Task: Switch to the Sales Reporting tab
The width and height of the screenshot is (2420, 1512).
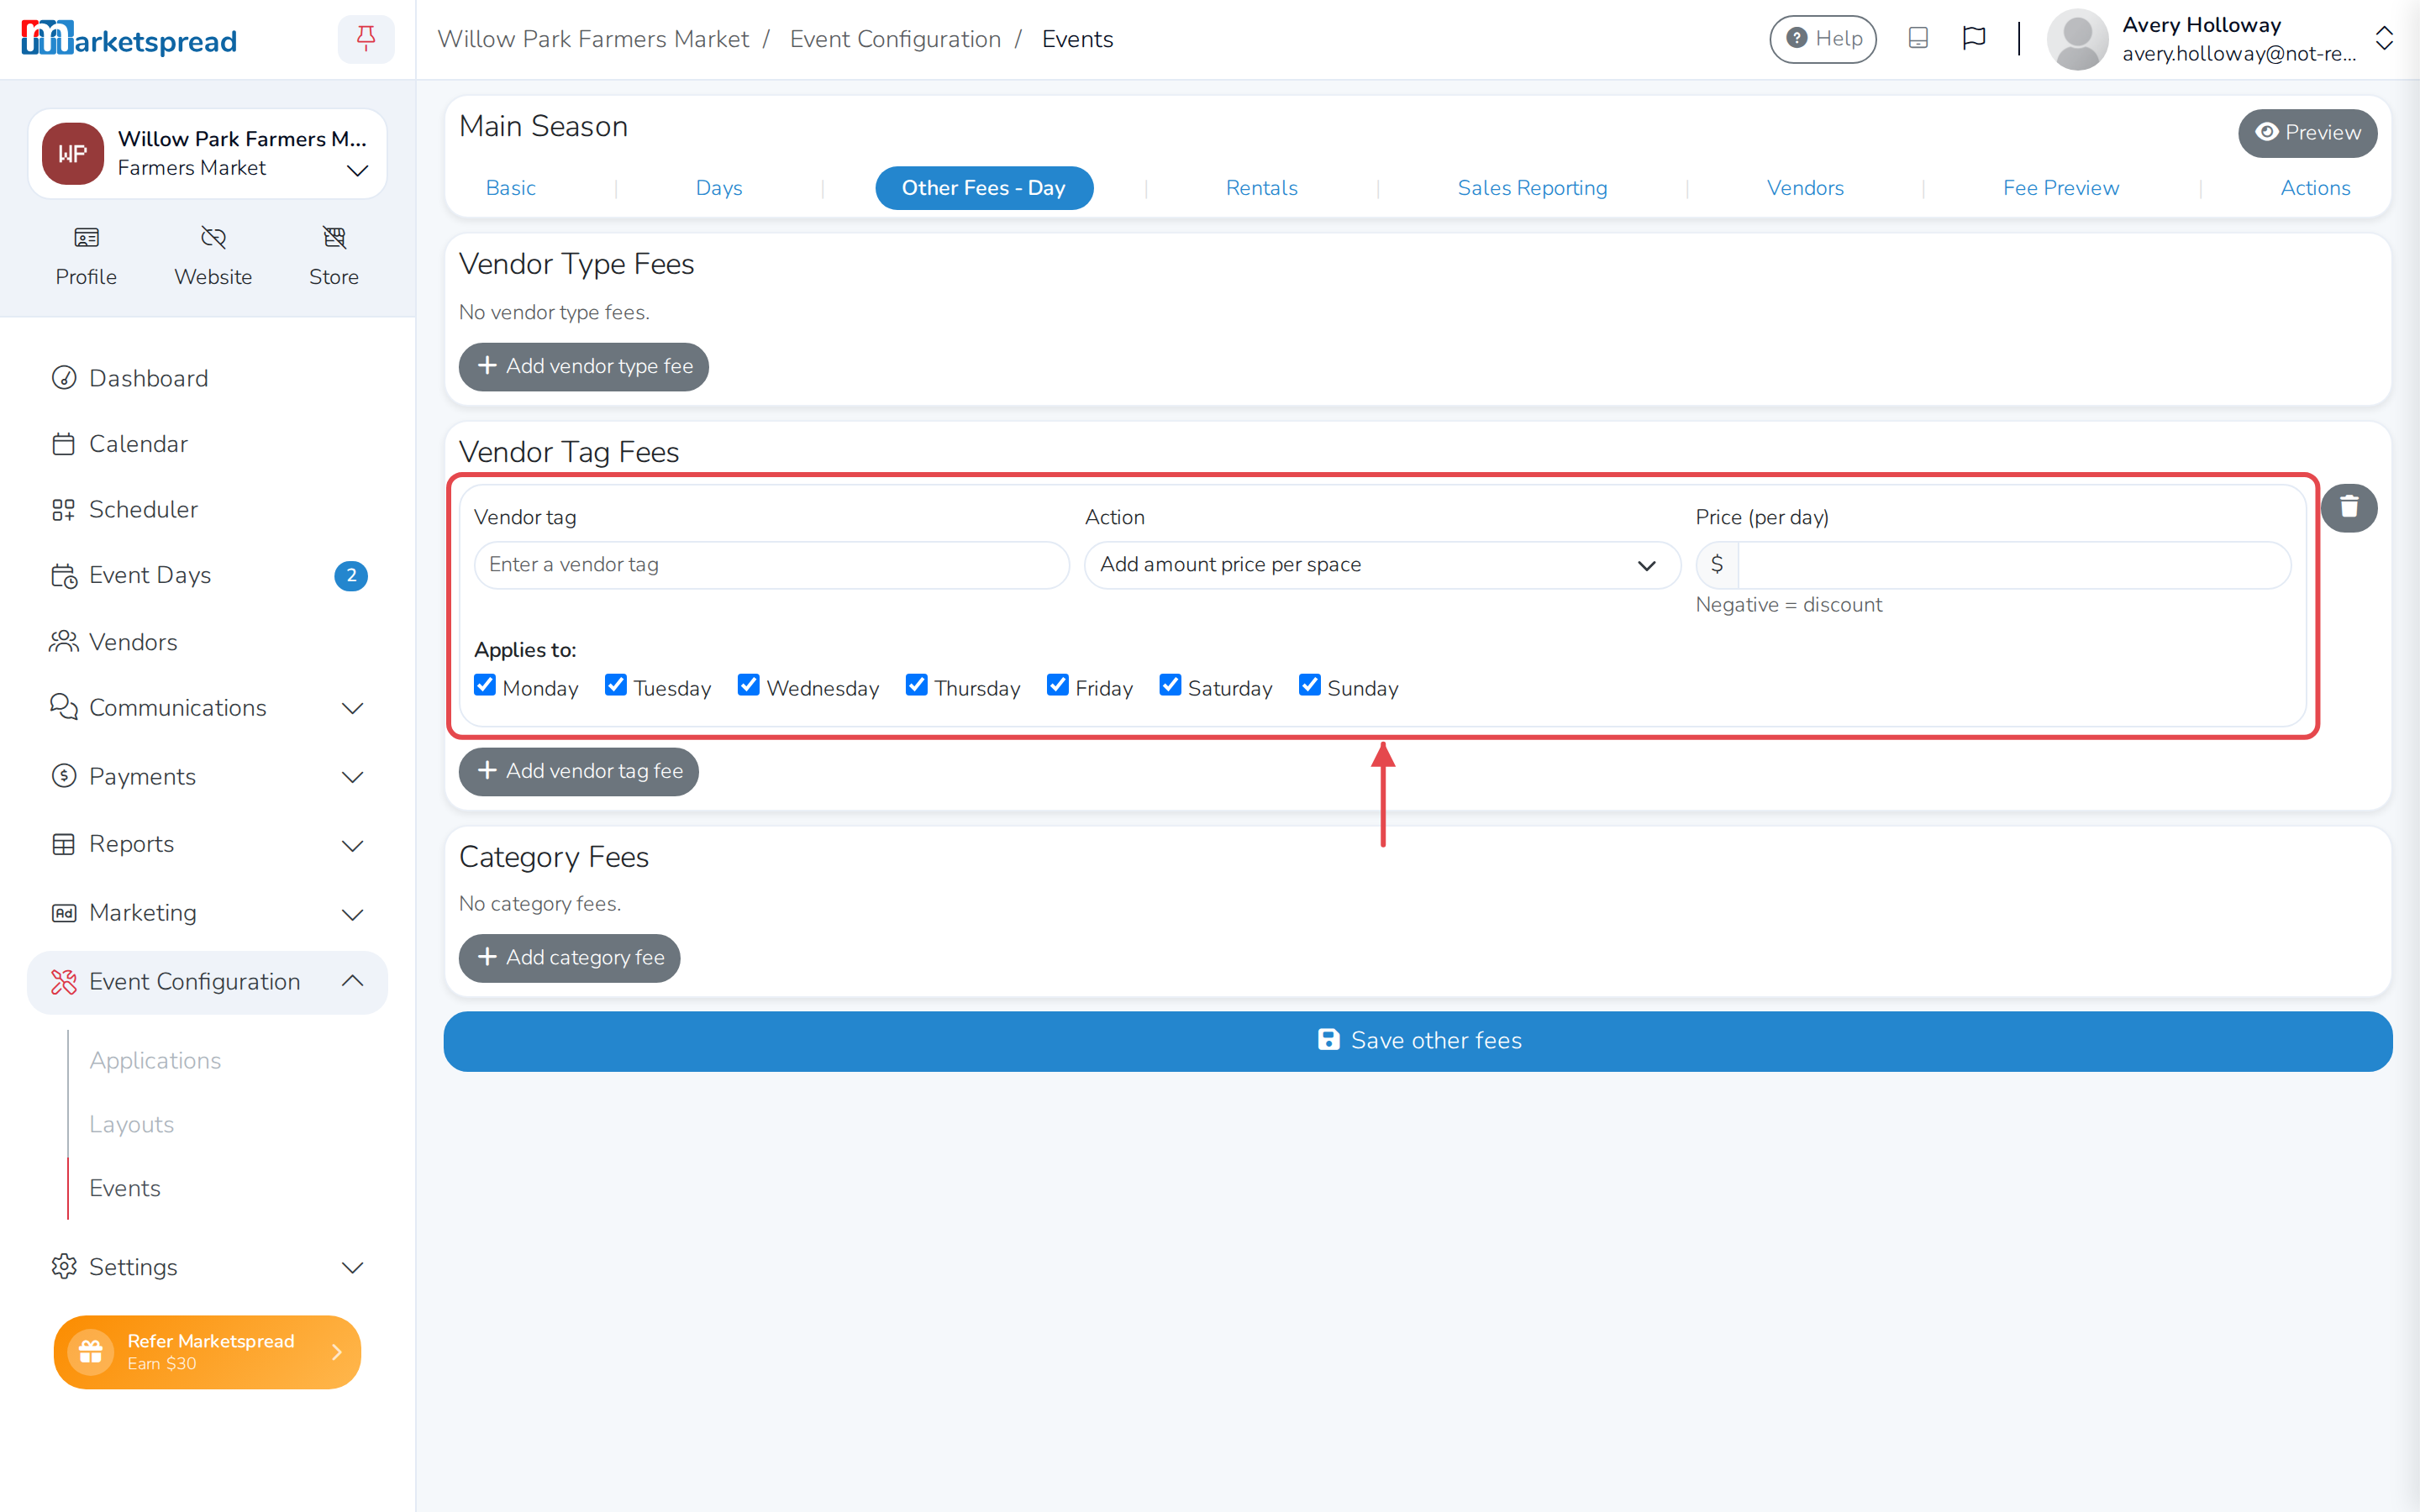Action: 1532,188
